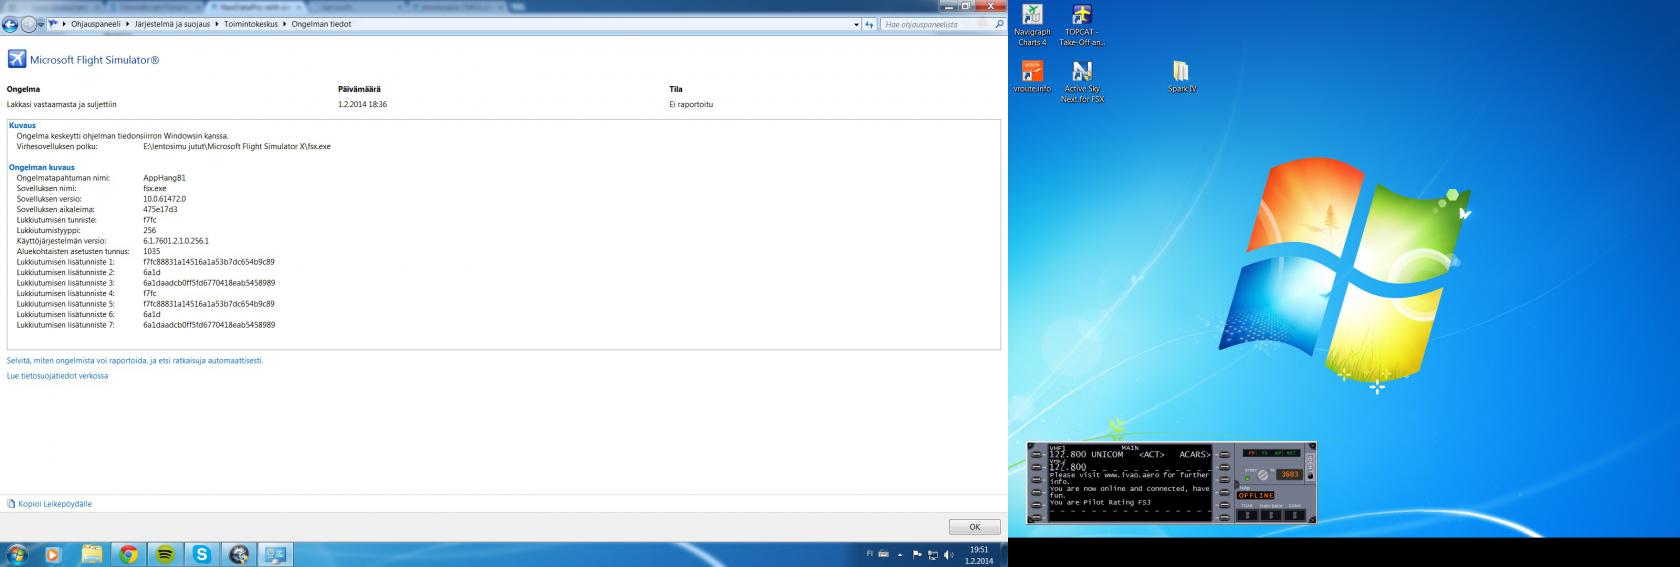The image size is (1680, 567).
Task: Select the Ohjauspaneeli breadcrumb
Action: 95,24
